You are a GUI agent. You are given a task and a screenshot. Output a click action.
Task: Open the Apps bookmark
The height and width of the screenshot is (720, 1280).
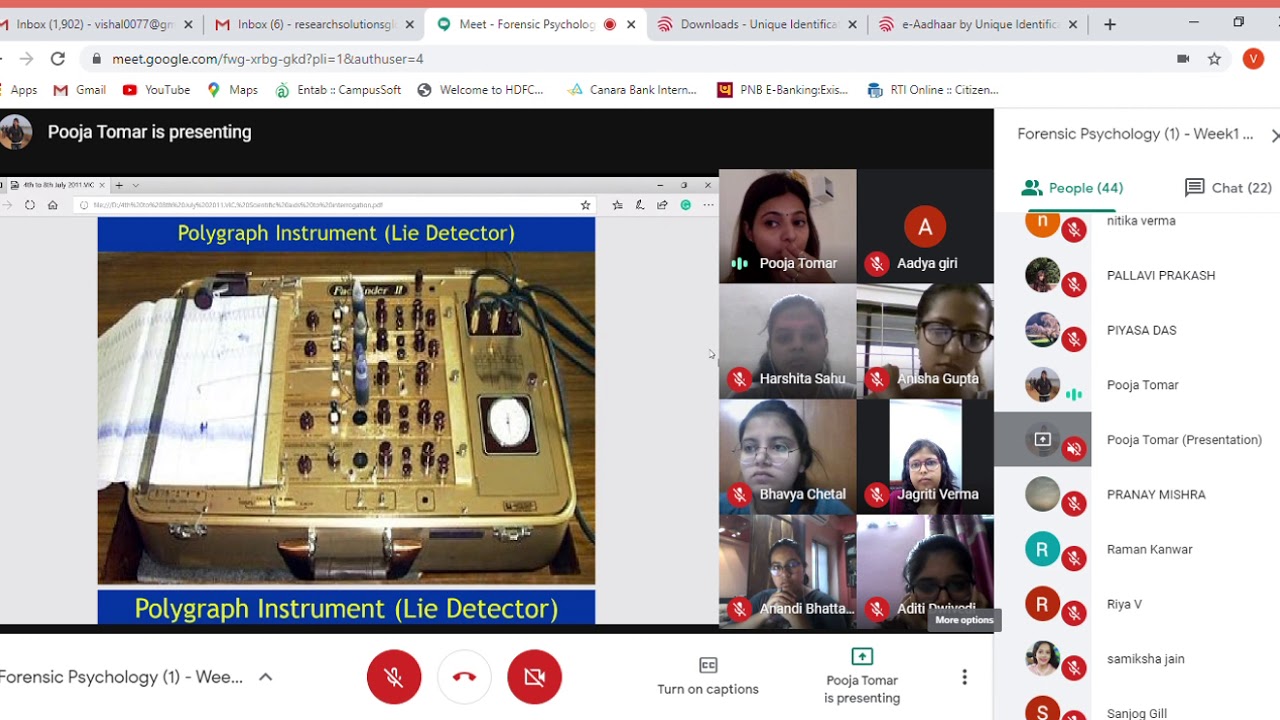[x=19, y=90]
